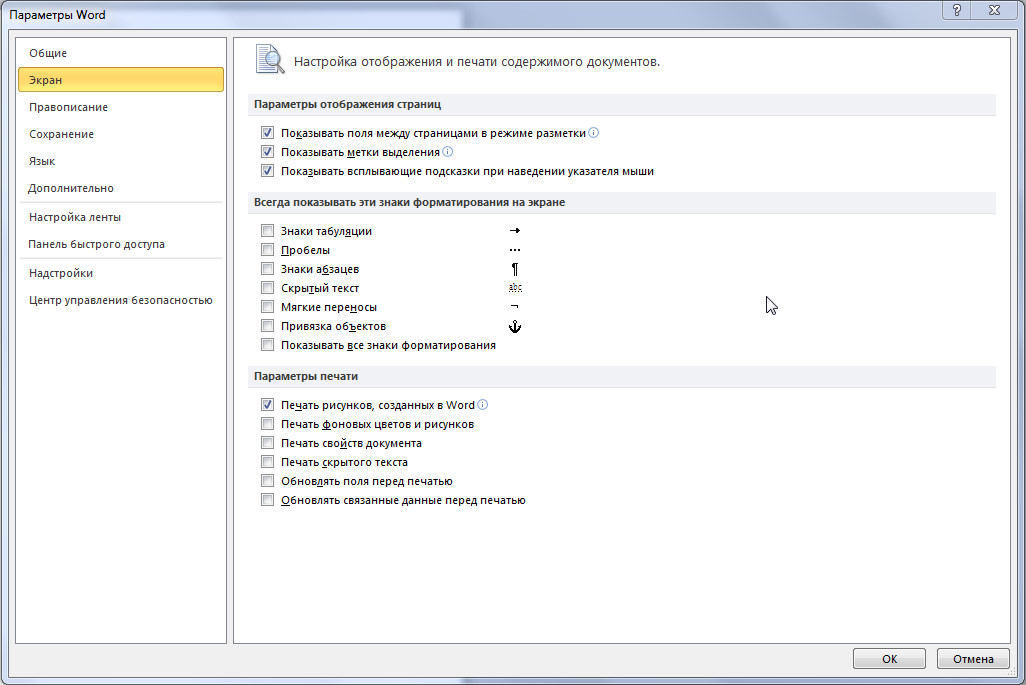Viewport: 1026px width, 685px height.
Task: Uncheck 'Печать рисунков, созданных в Word'
Action: point(267,404)
